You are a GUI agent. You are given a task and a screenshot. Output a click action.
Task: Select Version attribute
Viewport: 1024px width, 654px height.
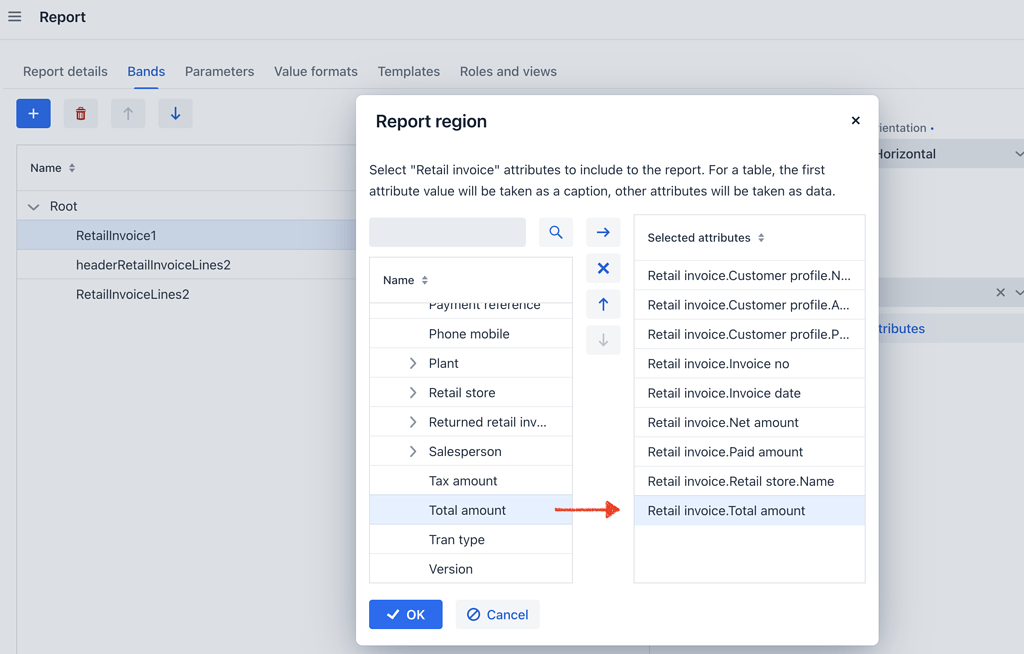(471, 569)
